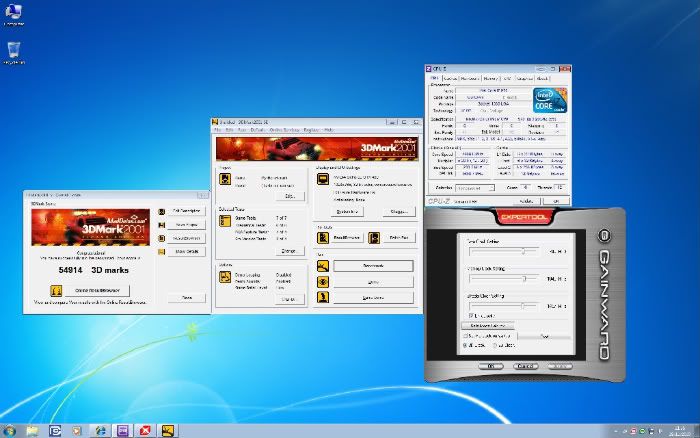Click the Edit button in Project section
The width and height of the screenshot is (700, 438).
point(289,196)
